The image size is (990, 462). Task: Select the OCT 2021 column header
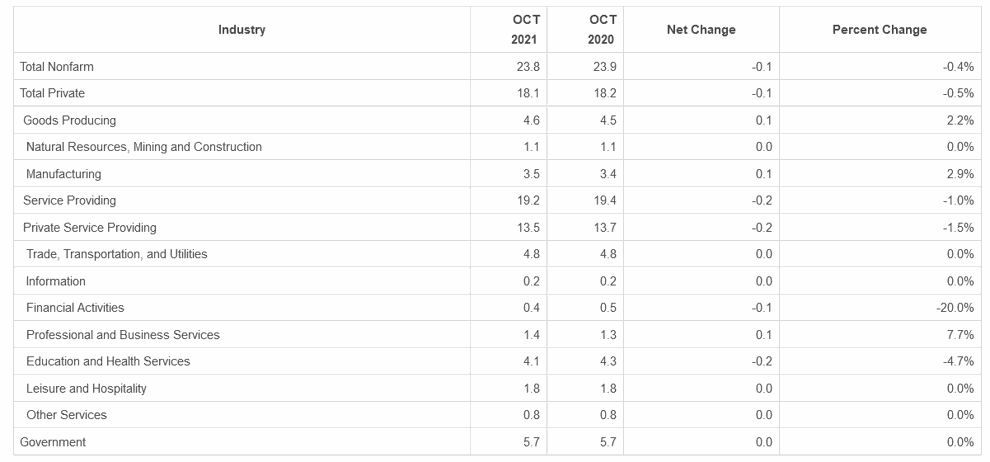525,30
